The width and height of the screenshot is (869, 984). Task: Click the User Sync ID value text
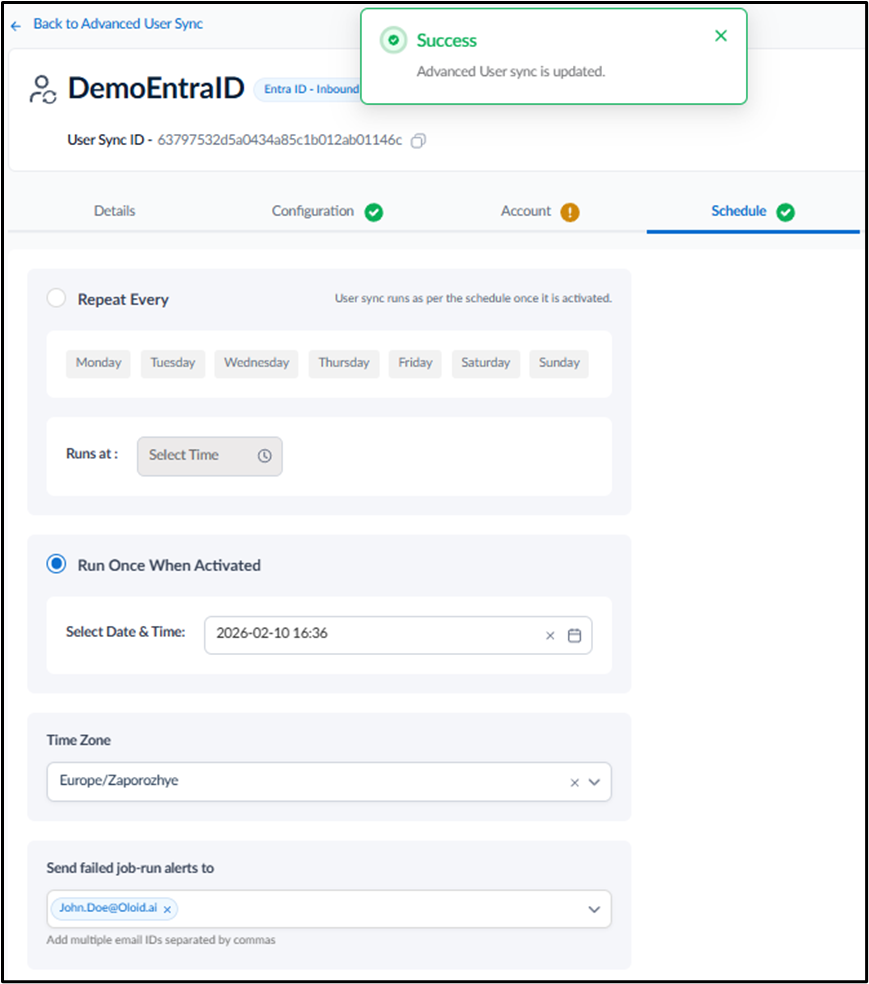coord(279,140)
